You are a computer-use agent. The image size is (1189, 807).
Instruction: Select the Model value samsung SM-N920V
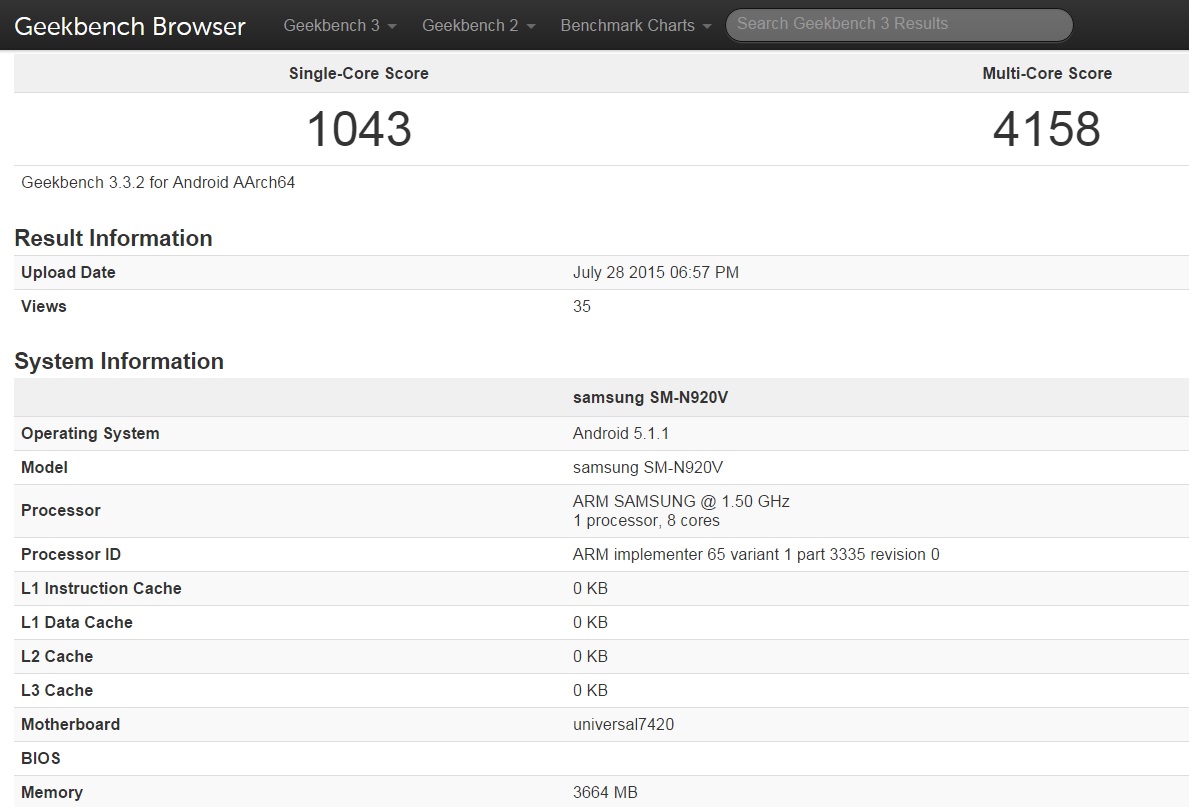click(x=648, y=467)
